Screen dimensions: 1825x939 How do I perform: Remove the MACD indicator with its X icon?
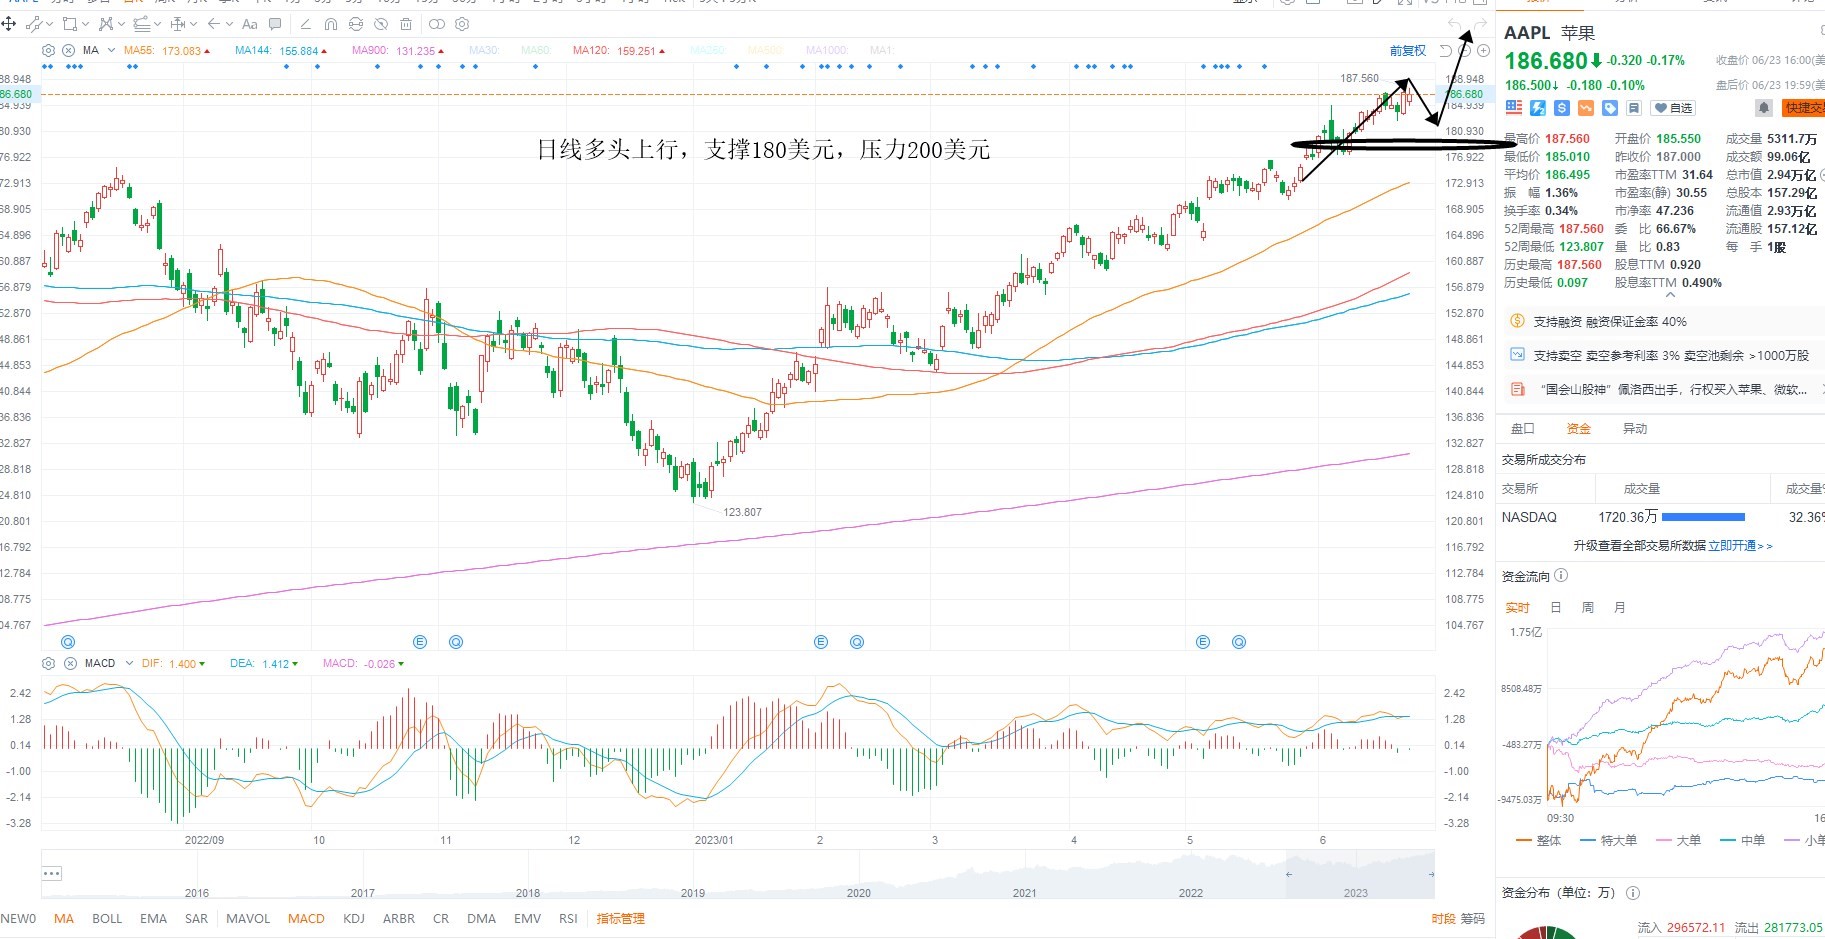[70, 663]
